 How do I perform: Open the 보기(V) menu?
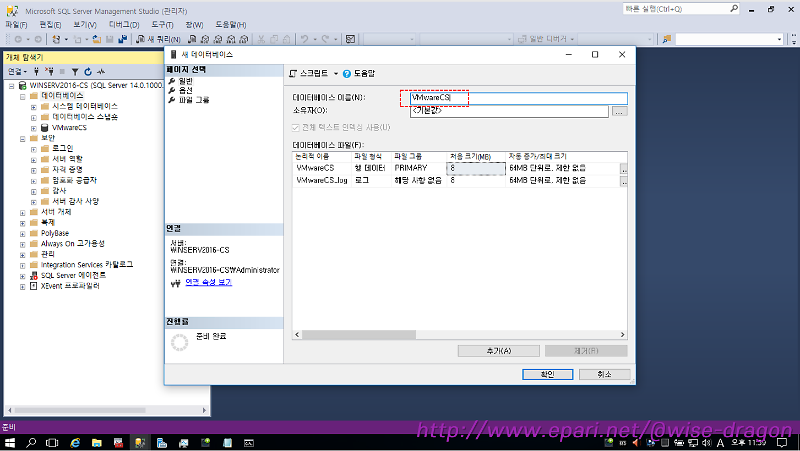pos(85,24)
